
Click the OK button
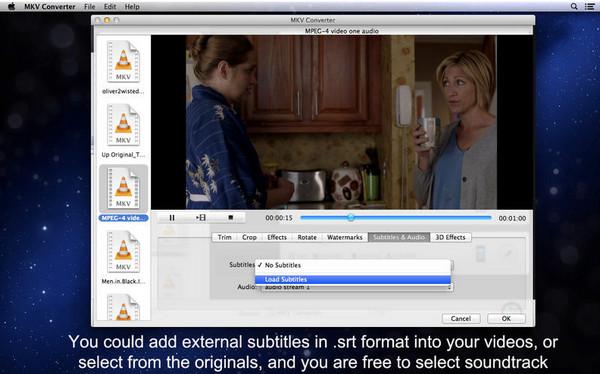click(x=506, y=318)
